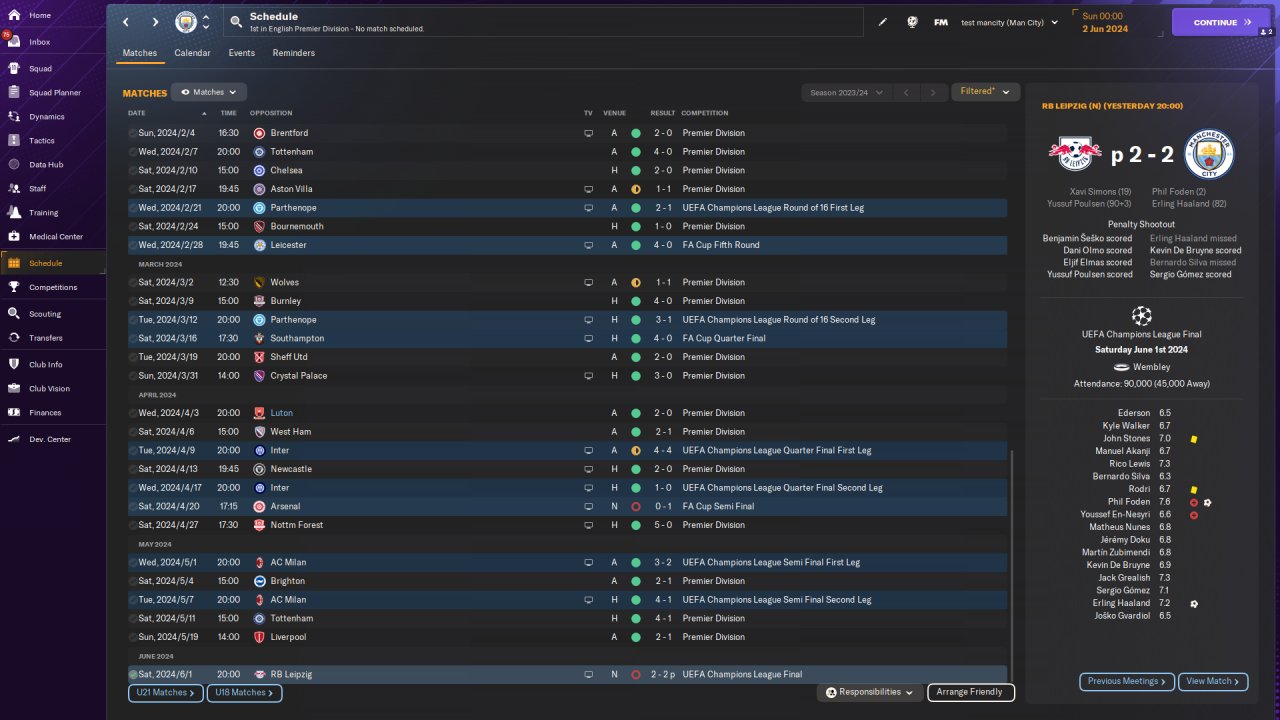The height and width of the screenshot is (720, 1280).
Task: Open the Club Vision icon
Action: [x=15, y=389]
